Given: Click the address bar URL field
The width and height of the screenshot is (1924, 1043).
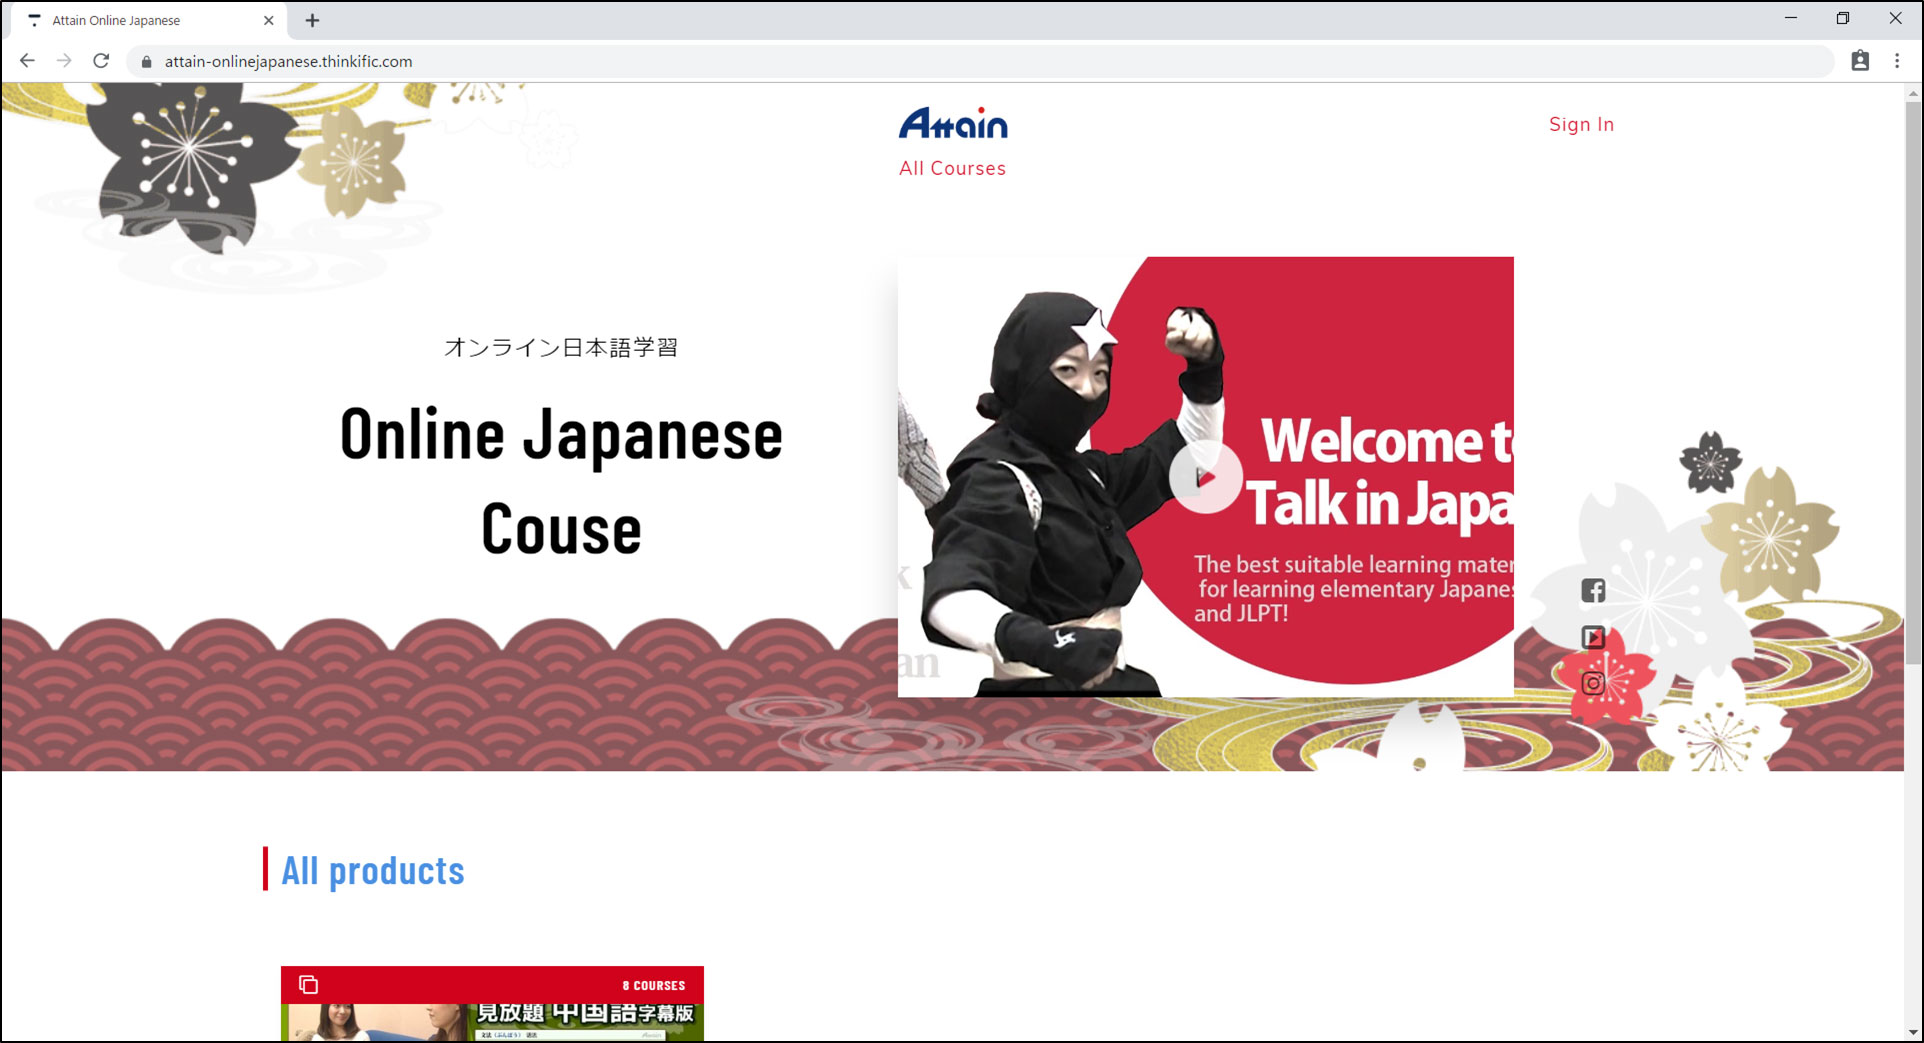Looking at the screenshot, I should pos(900,61).
